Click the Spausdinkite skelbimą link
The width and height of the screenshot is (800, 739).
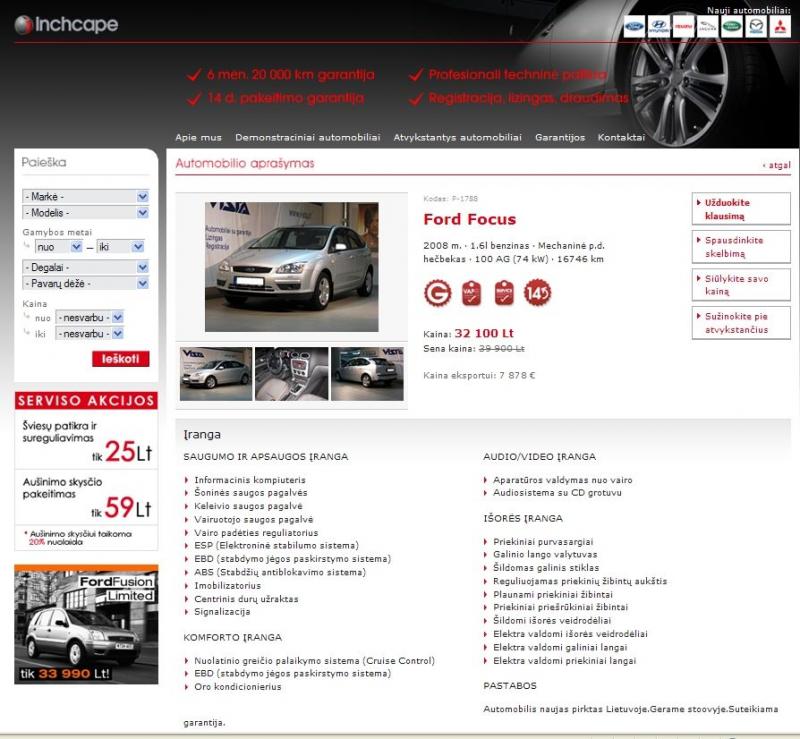pyautogui.click(x=741, y=247)
